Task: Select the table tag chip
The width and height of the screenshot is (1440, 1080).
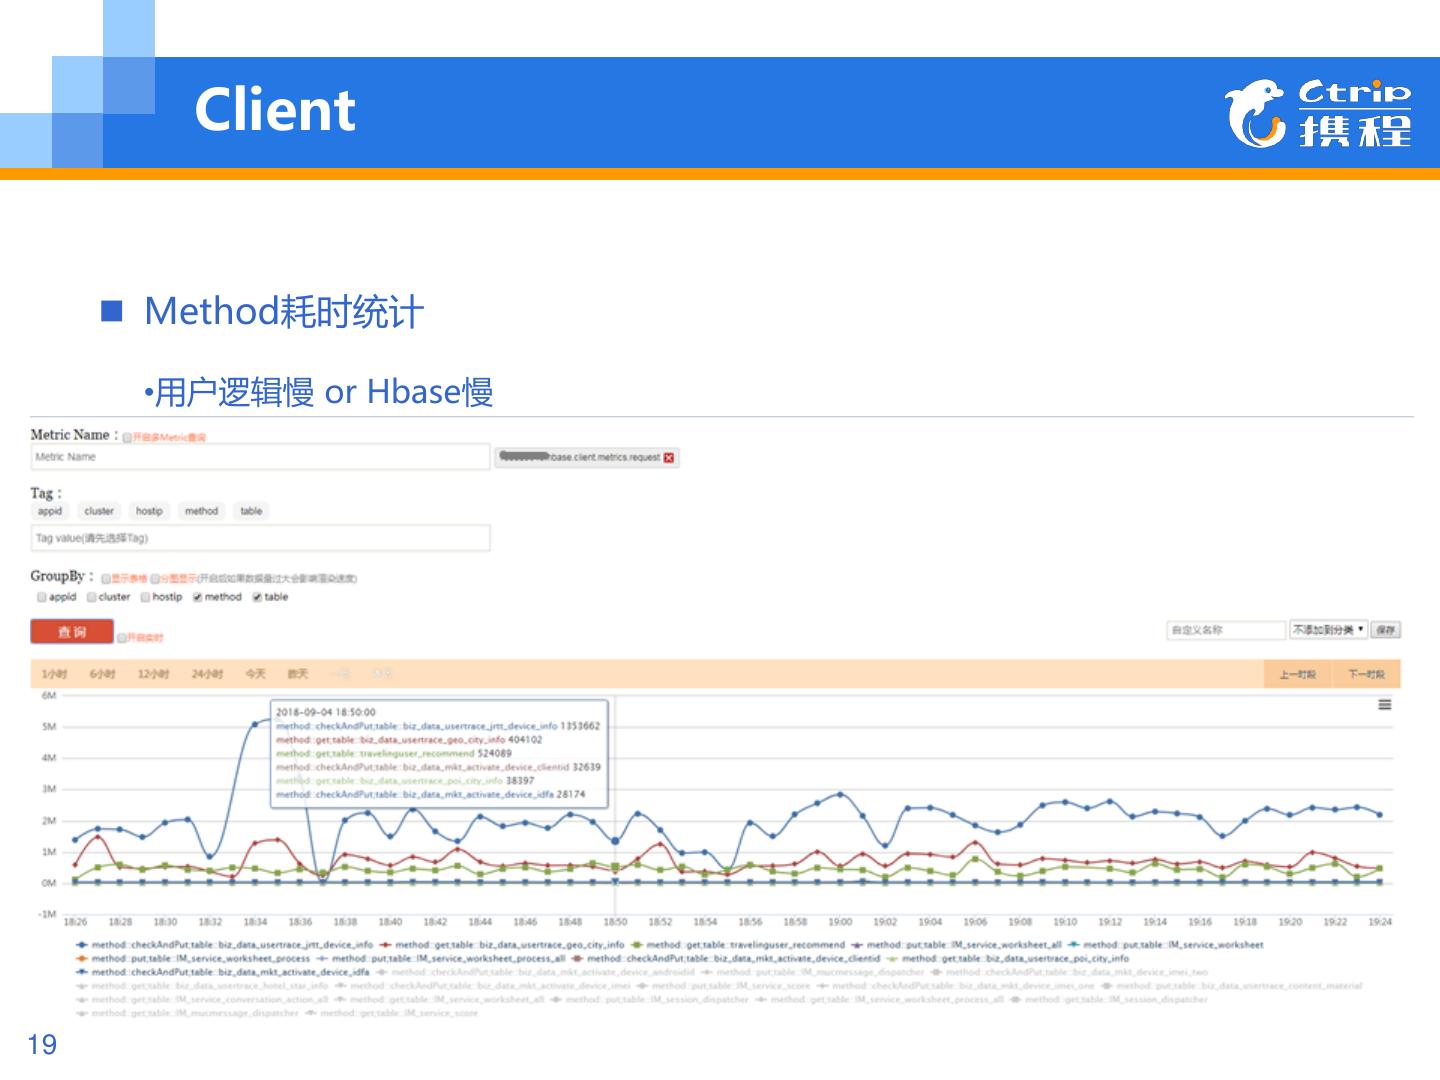Action: click(x=251, y=511)
